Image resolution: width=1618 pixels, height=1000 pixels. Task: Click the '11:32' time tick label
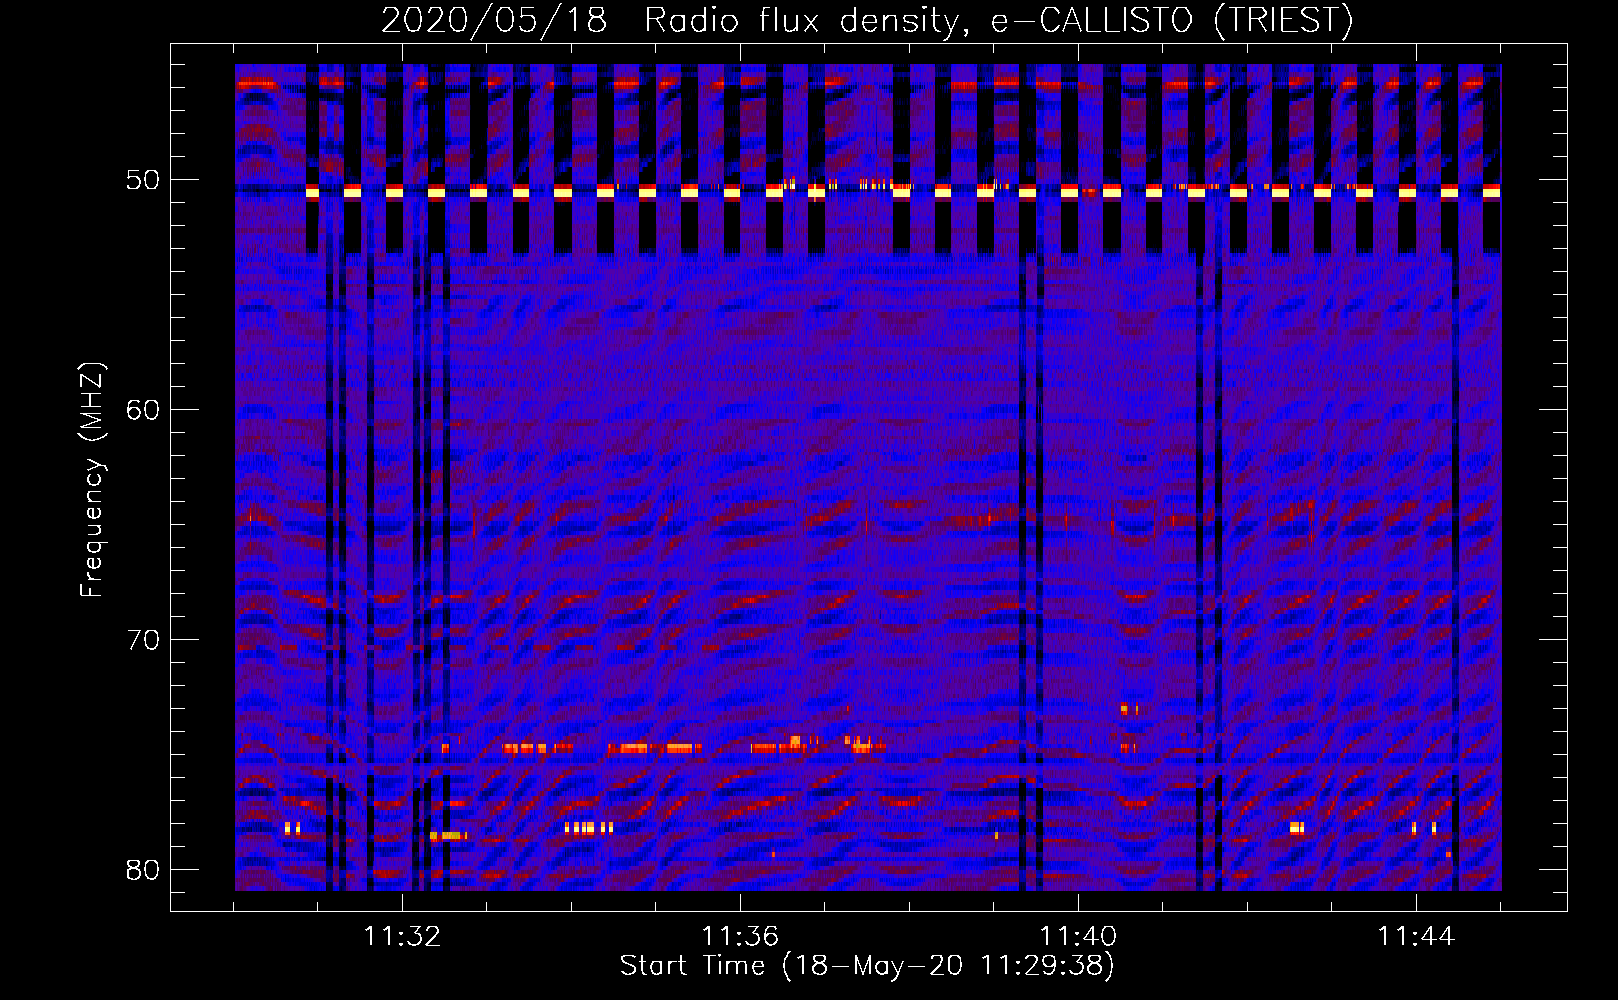click(402, 937)
